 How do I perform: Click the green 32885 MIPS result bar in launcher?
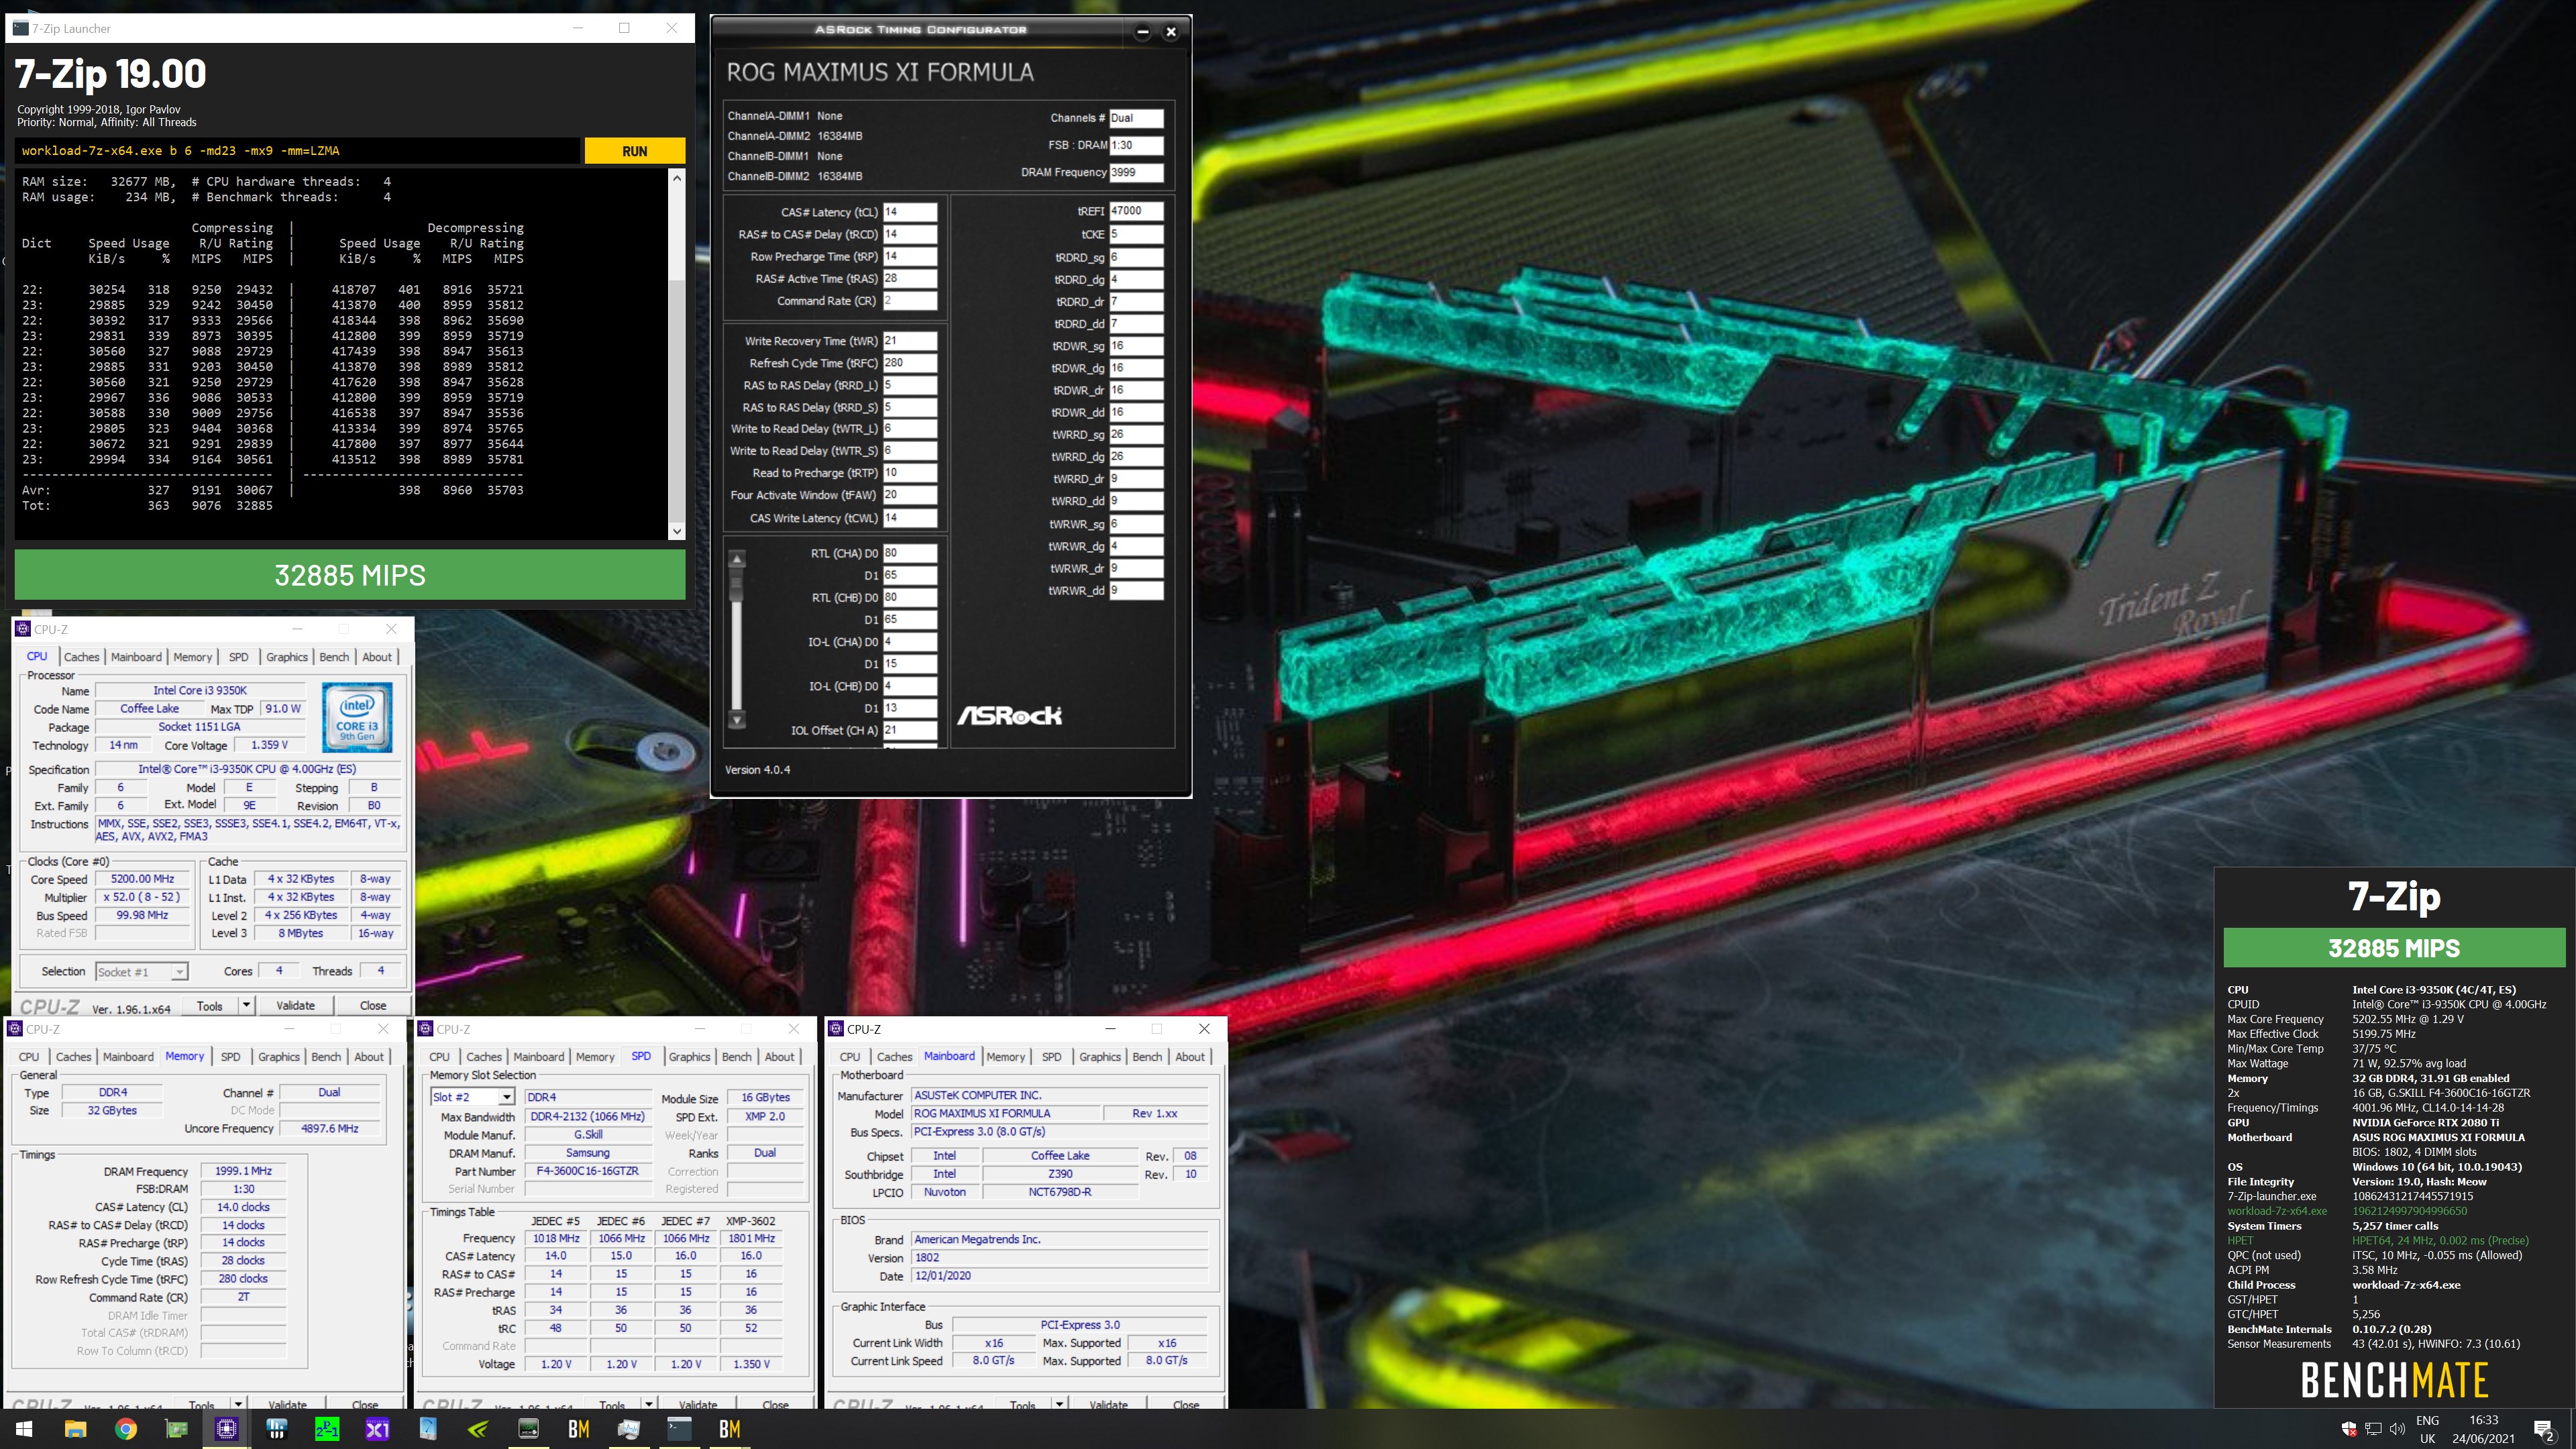(x=350, y=575)
